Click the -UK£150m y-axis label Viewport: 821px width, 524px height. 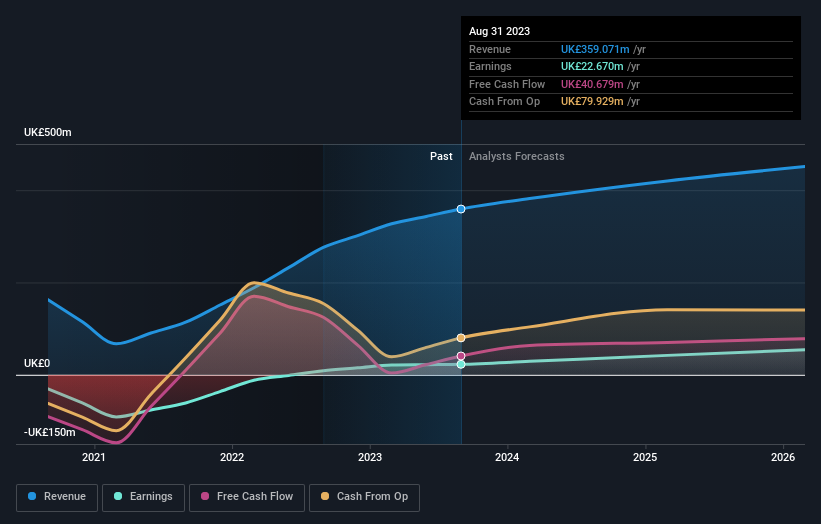[x=50, y=432]
